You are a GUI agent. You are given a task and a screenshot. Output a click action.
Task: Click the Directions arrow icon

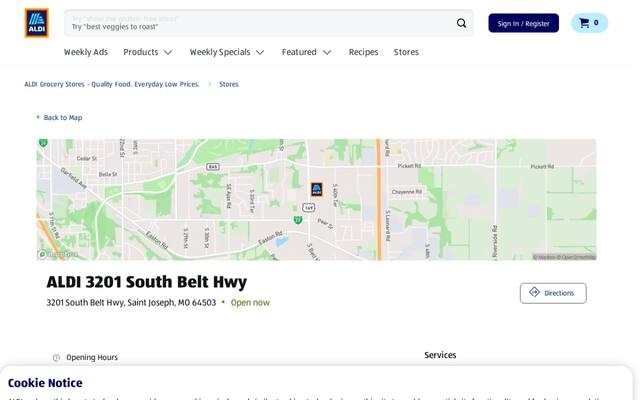(x=534, y=292)
